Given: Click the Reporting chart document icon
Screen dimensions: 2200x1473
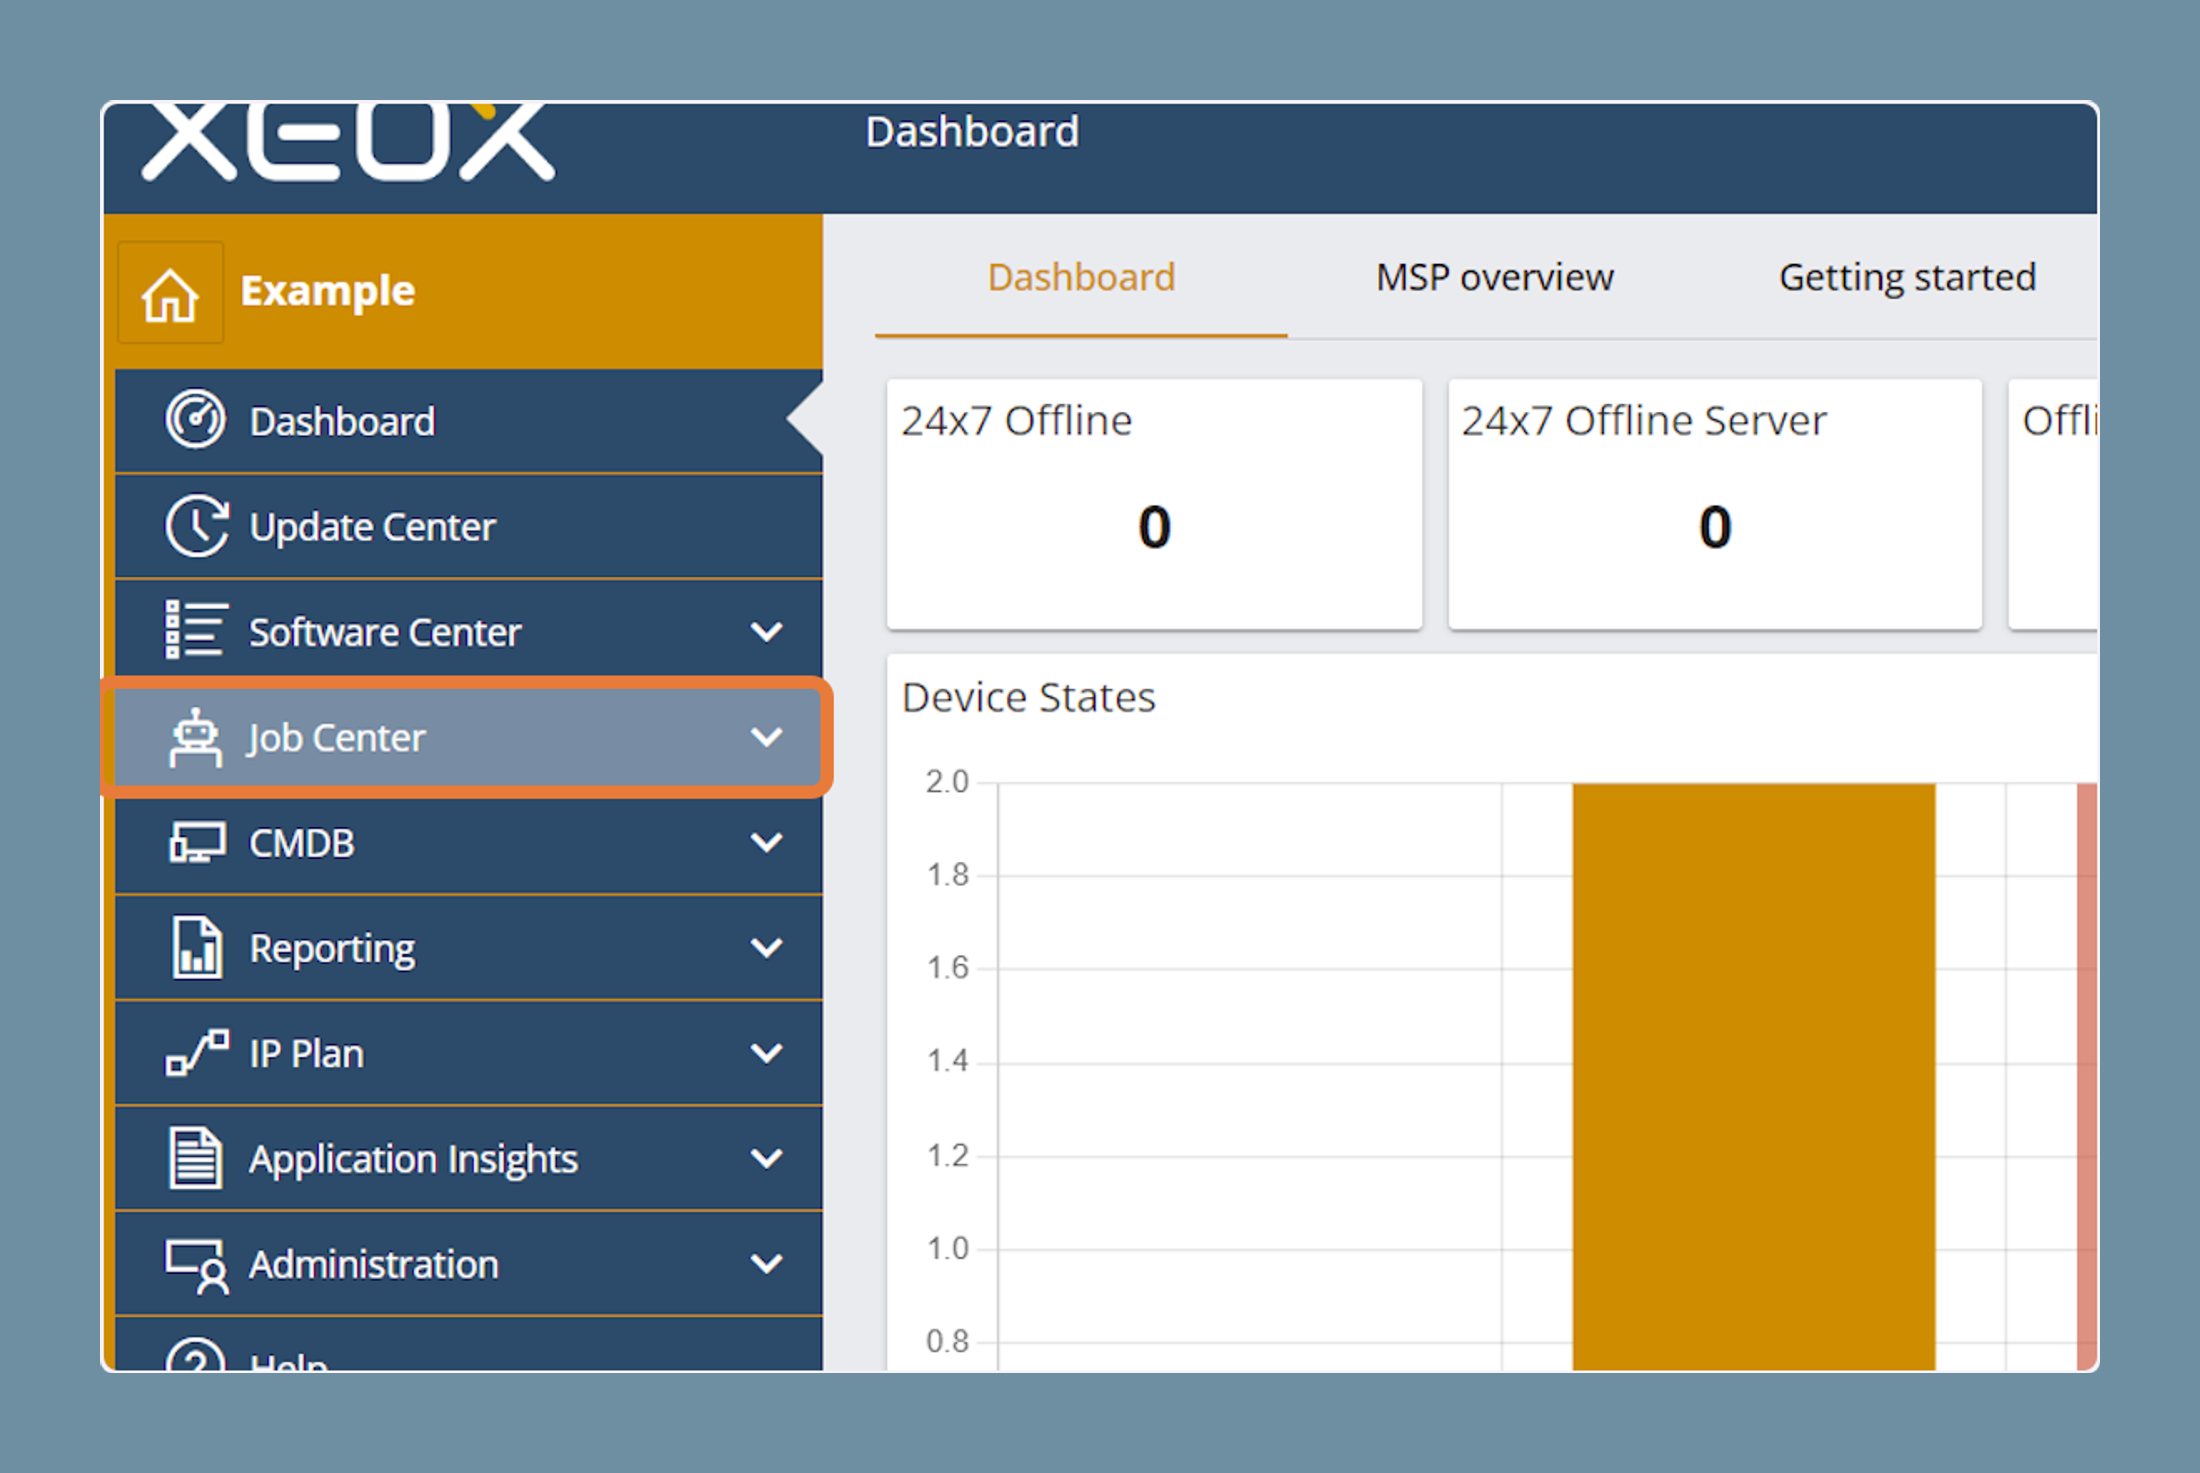Looking at the screenshot, I should [196, 947].
